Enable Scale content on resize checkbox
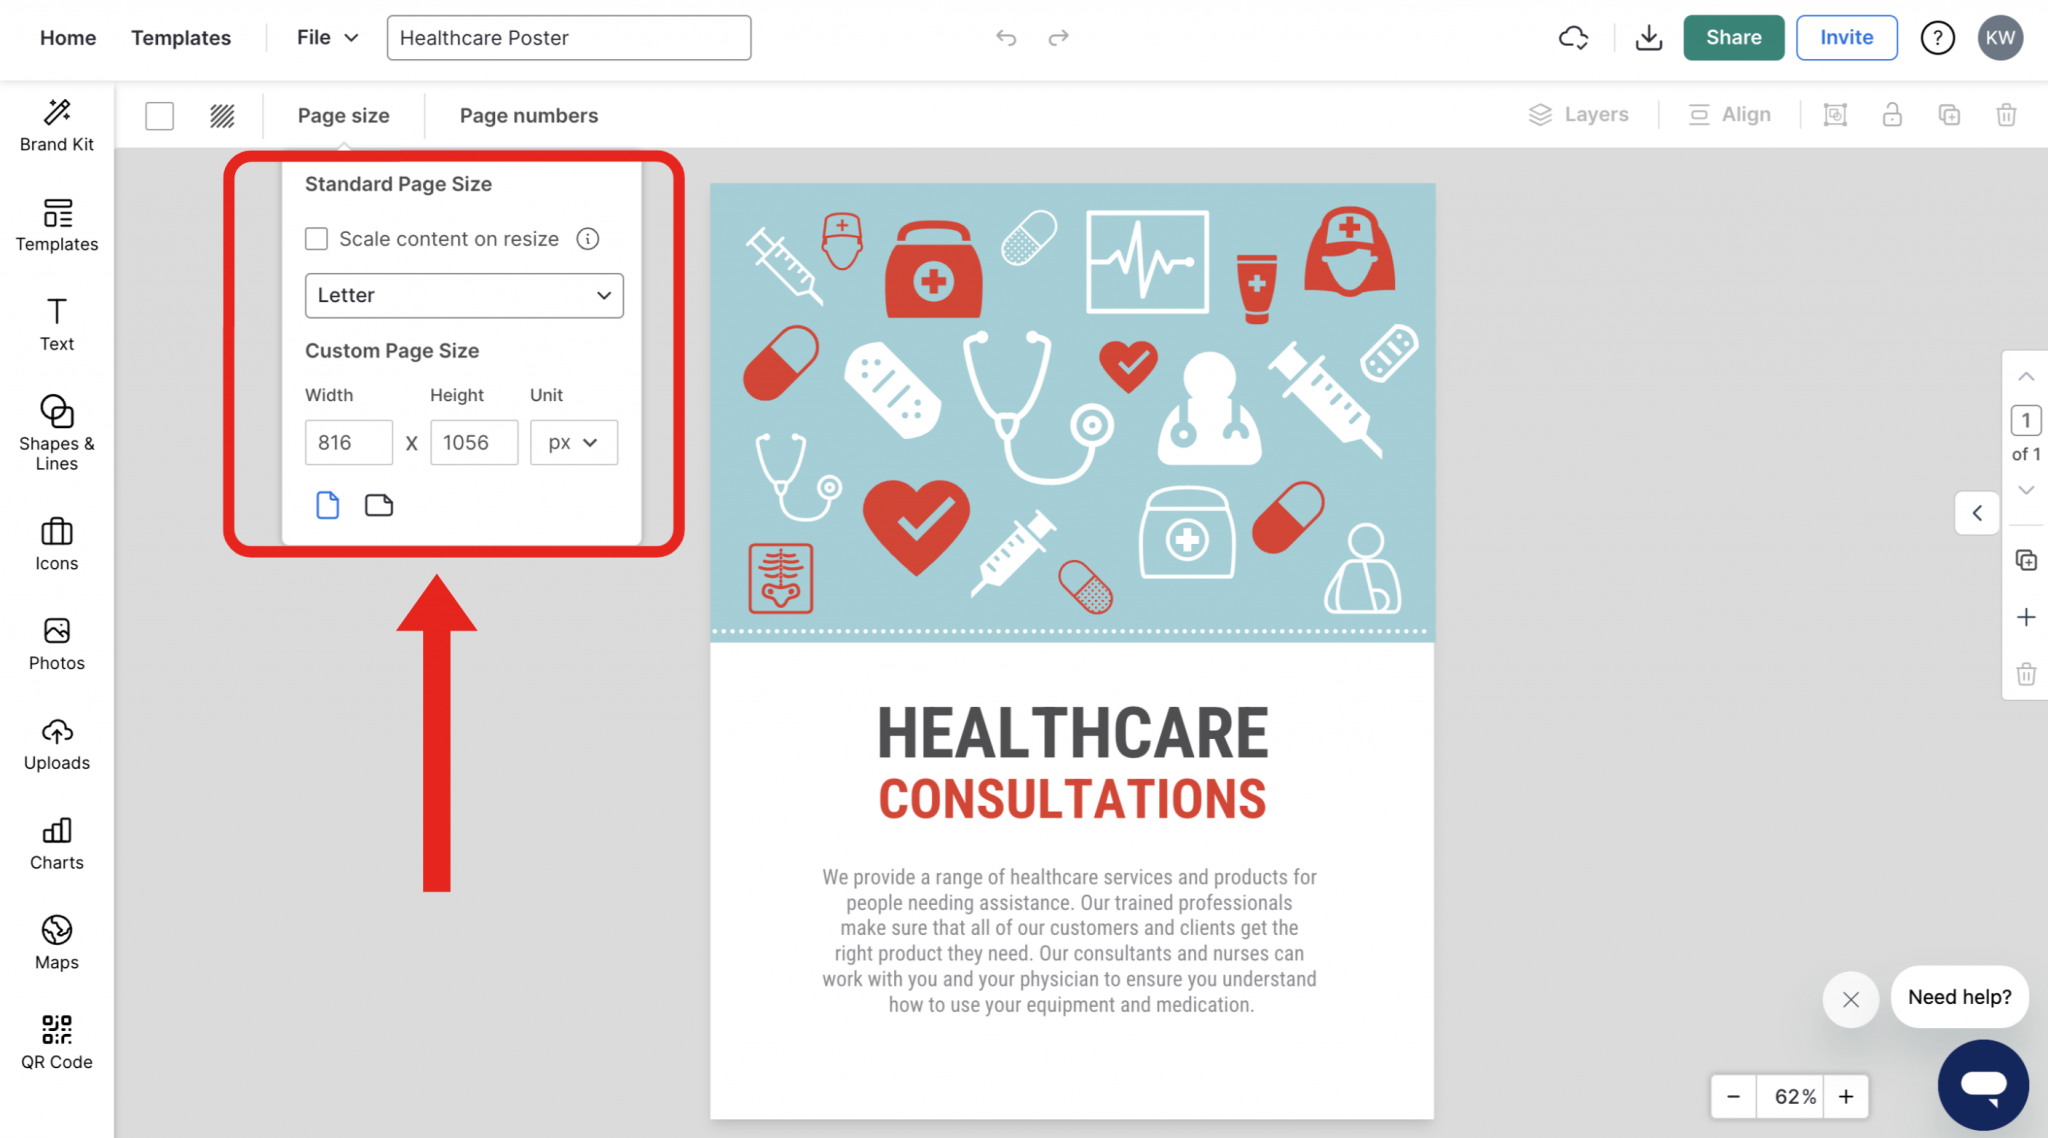Viewport: 2048px width, 1138px height. tap(317, 239)
